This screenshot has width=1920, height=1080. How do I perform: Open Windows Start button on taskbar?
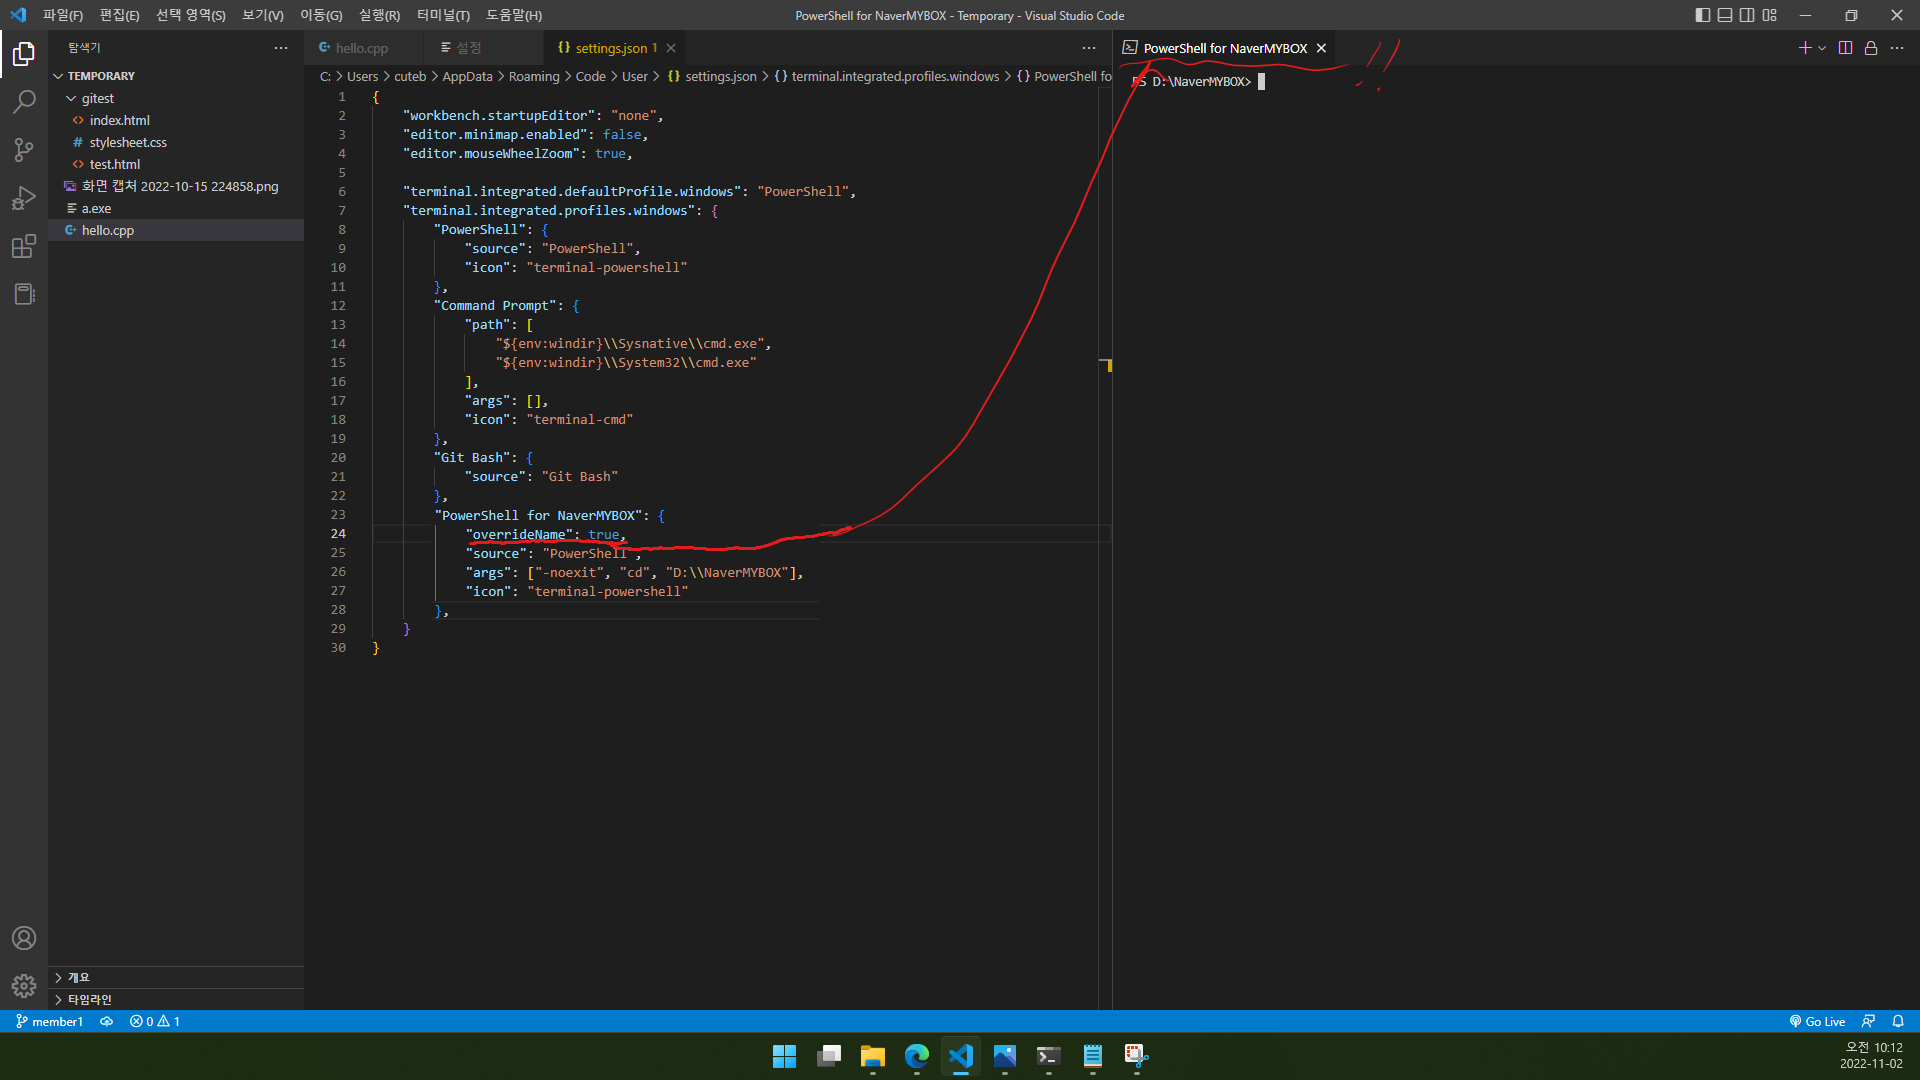[784, 1056]
